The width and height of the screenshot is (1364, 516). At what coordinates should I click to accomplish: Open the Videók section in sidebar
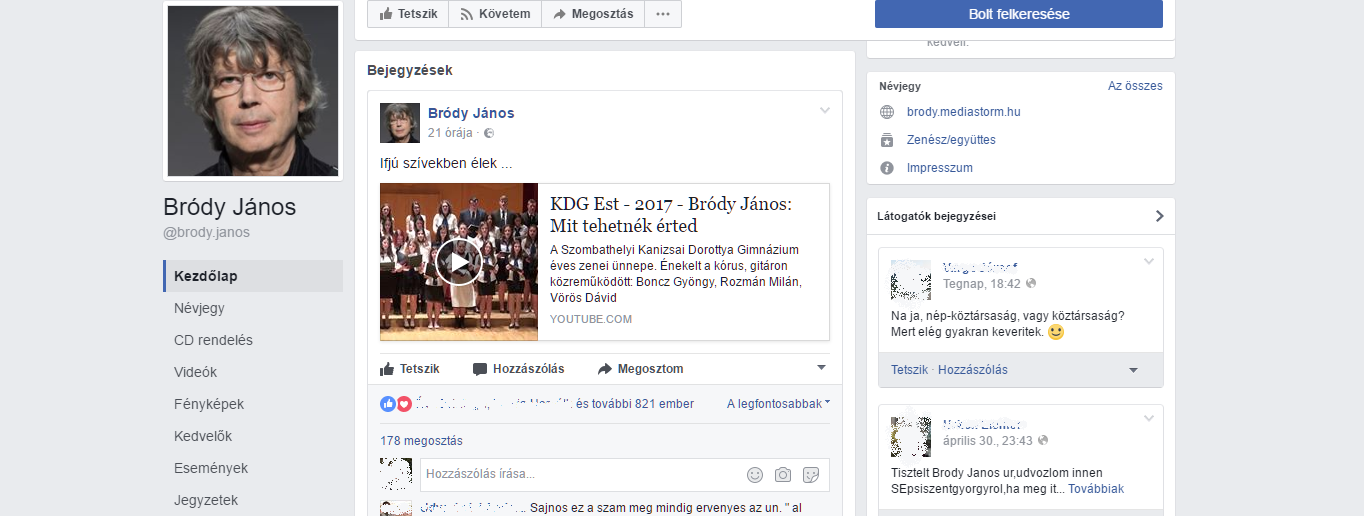click(195, 372)
